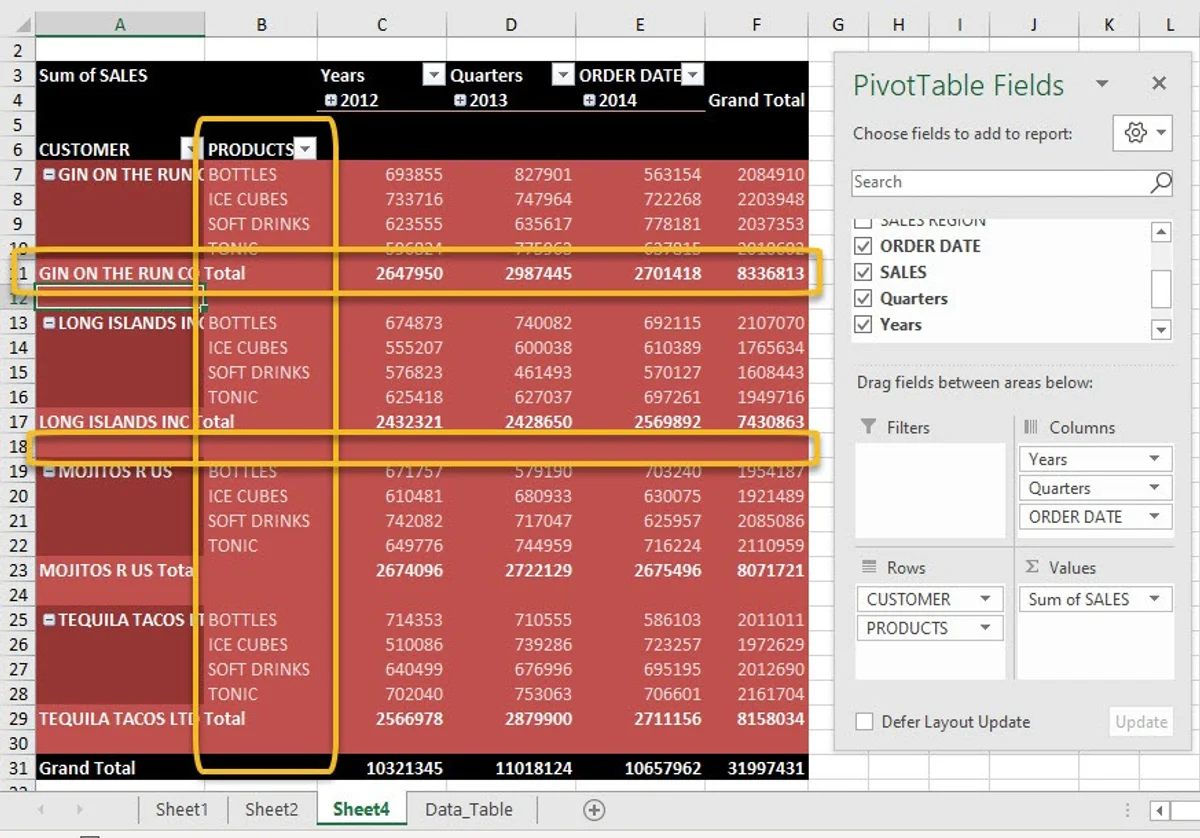Enable Defer Layout Update
This screenshot has width=1200, height=838.
click(864, 722)
